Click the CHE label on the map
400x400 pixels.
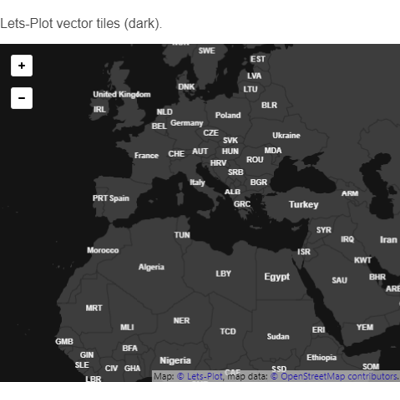coord(176,154)
